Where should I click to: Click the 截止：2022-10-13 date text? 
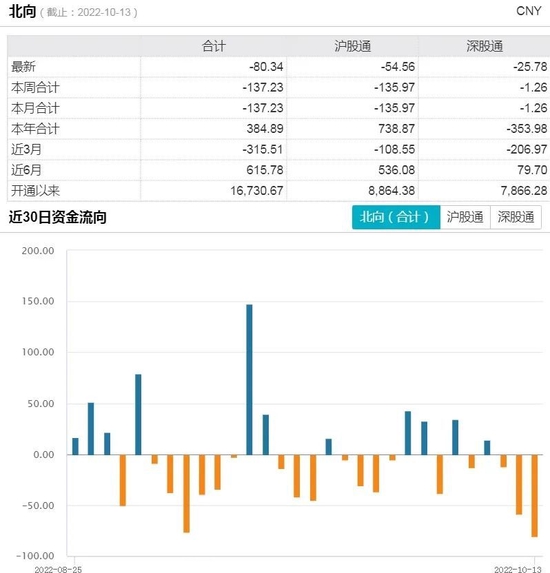tap(89, 12)
